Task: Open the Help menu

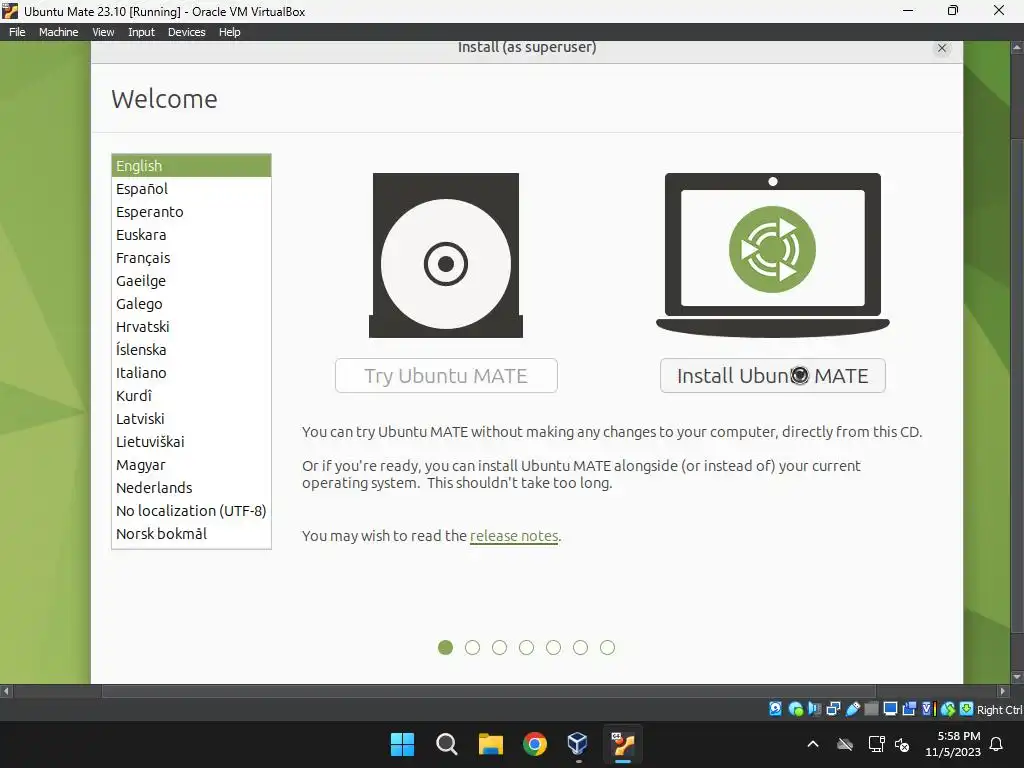Action: point(229,32)
